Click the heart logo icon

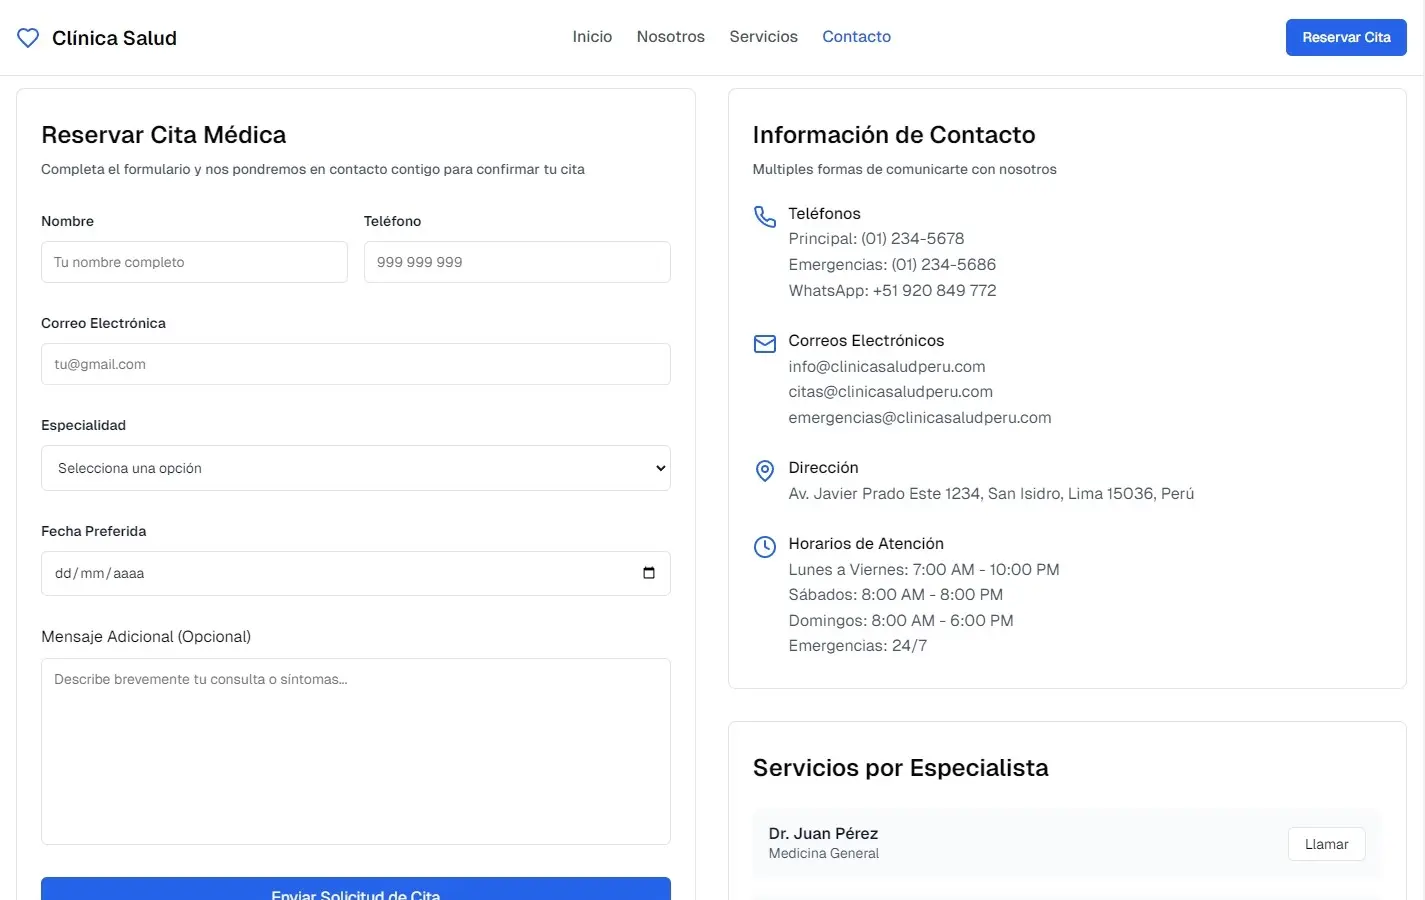[x=28, y=38]
